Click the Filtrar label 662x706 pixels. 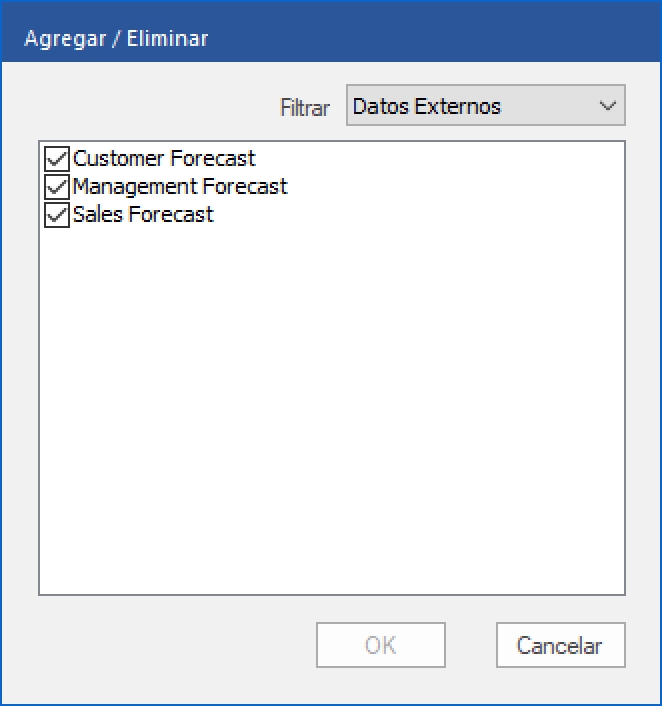(x=305, y=108)
